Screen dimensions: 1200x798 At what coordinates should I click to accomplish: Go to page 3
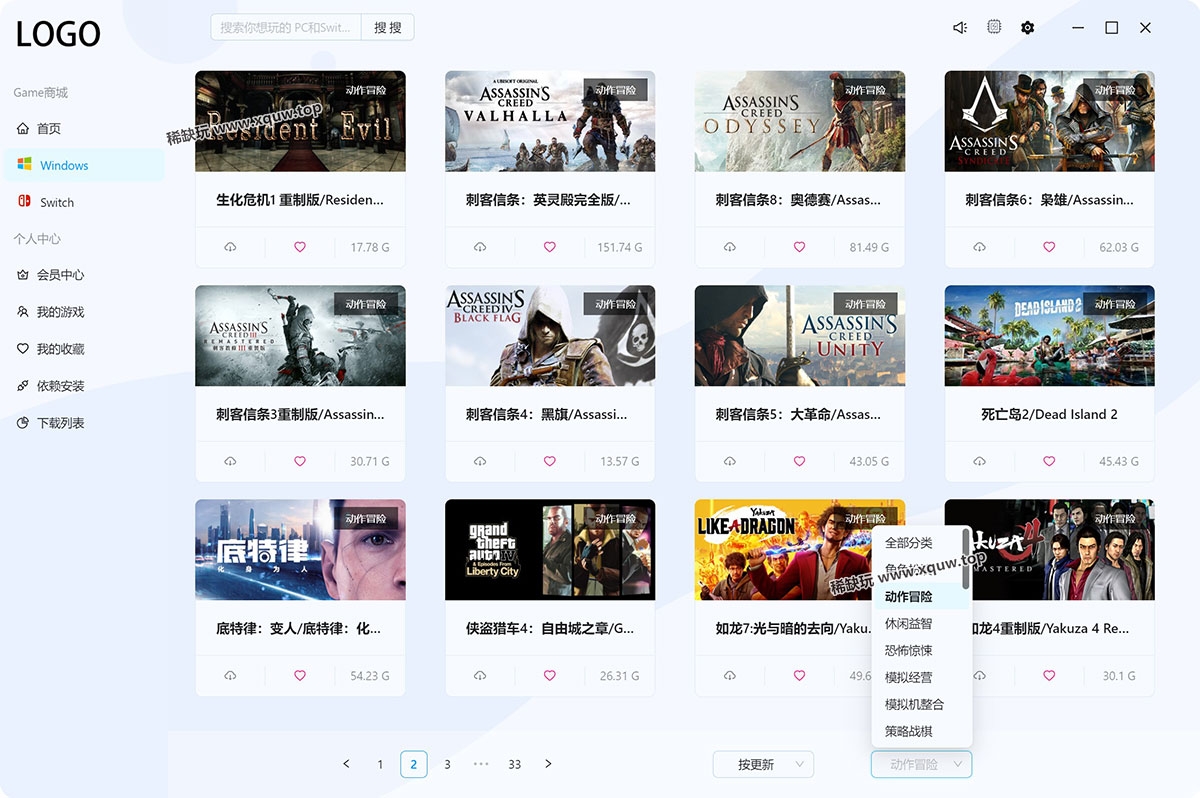pyautogui.click(x=447, y=764)
